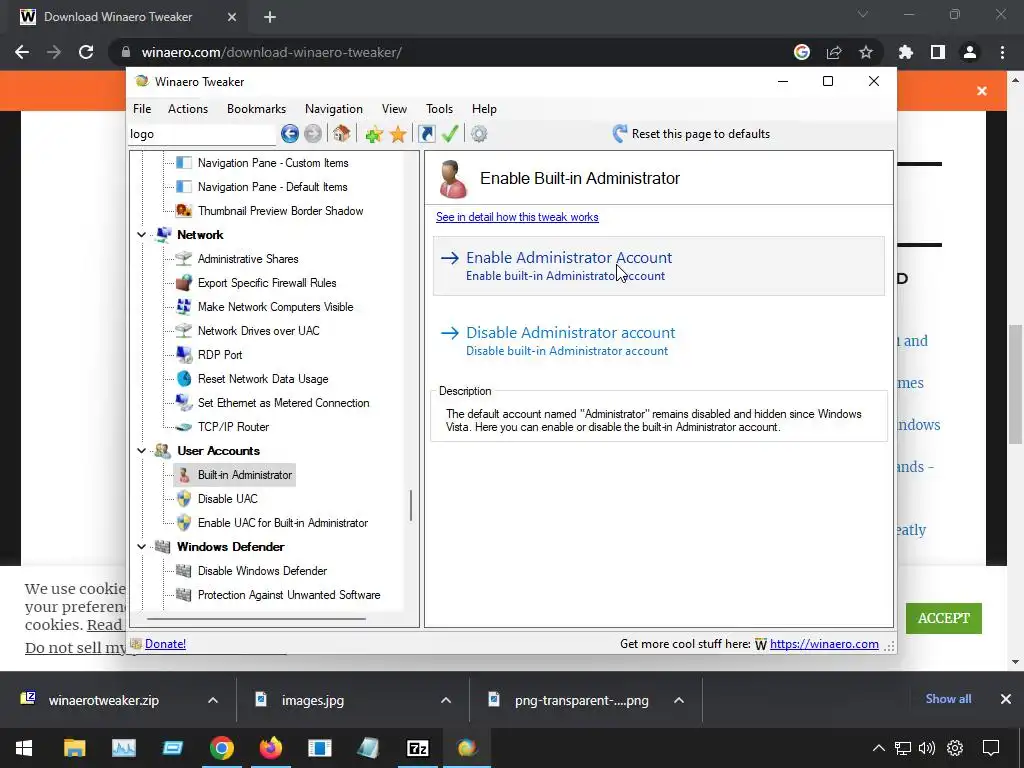Open bookmarks with the yellow star icon
1024x768 pixels.
coord(398,135)
